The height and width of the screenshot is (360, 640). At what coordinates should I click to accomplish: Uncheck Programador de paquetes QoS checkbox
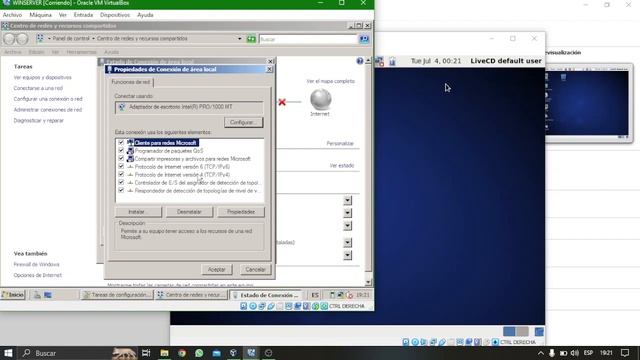(x=121, y=151)
